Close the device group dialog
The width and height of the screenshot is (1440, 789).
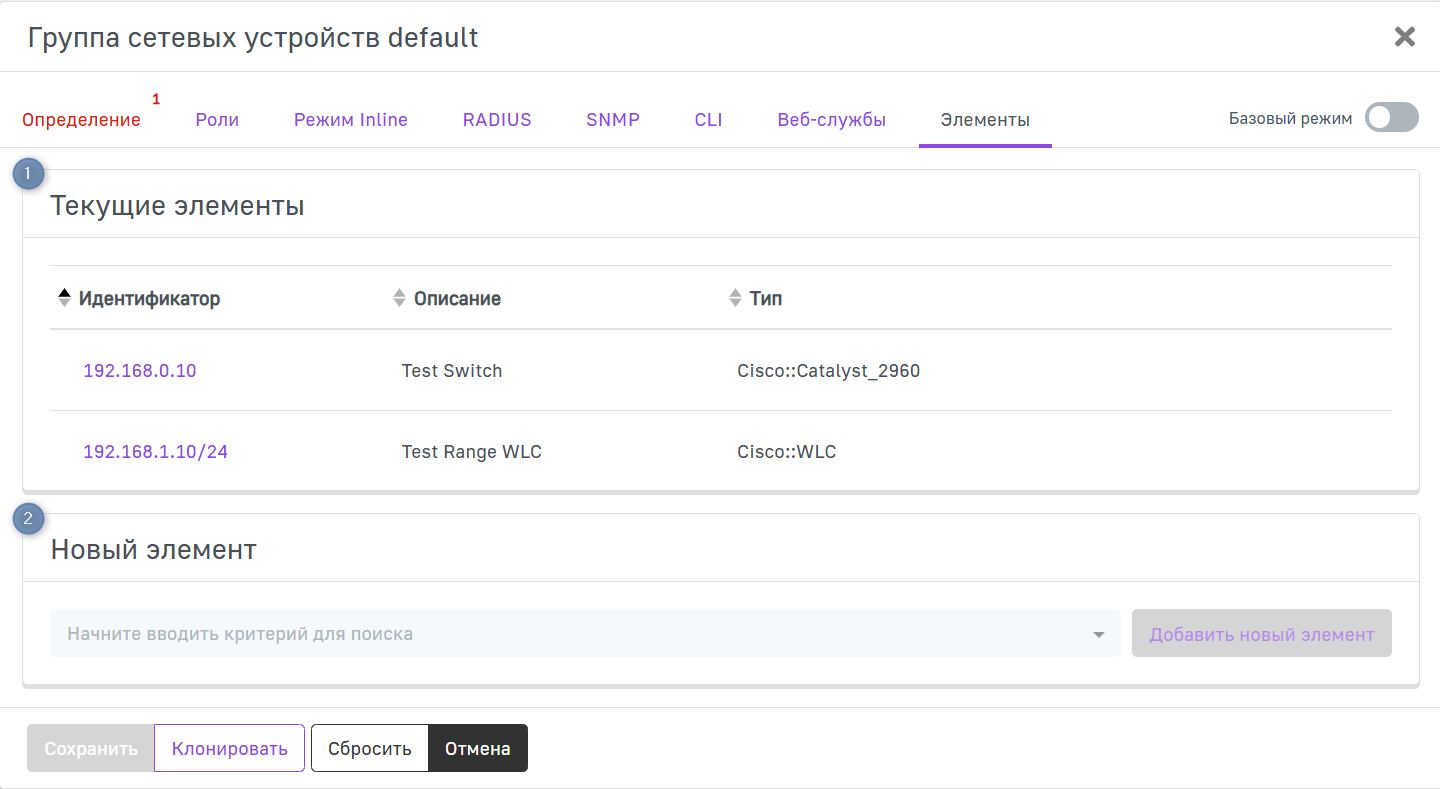click(x=1404, y=37)
